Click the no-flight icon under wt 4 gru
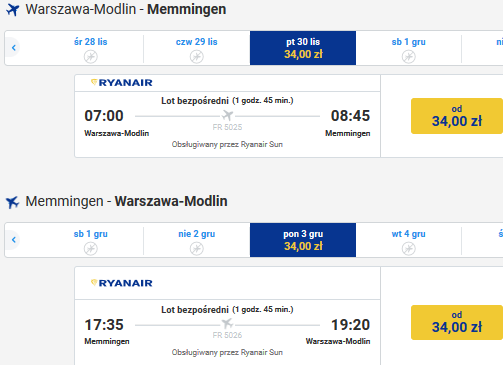Viewport: 503px width, 365px height. click(x=409, y=248)
